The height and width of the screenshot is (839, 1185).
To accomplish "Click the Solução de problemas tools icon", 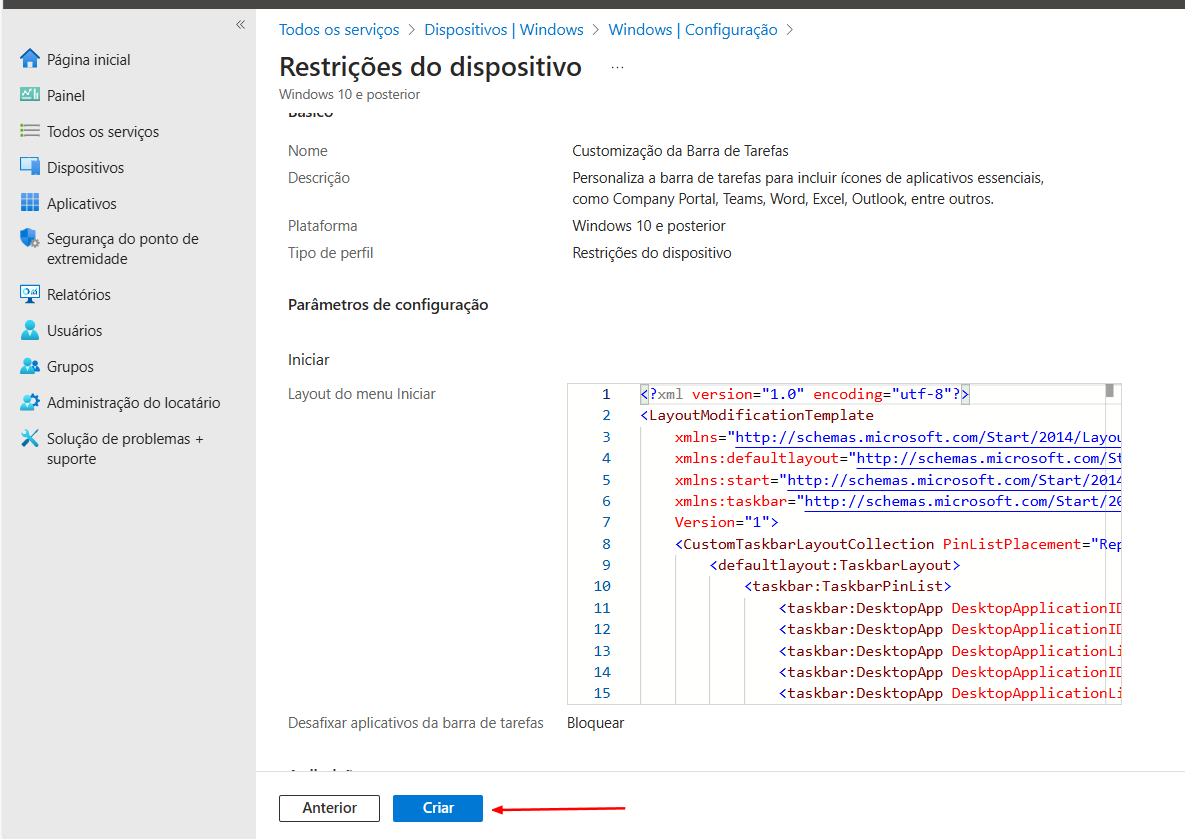I will [x=29, y=438].
